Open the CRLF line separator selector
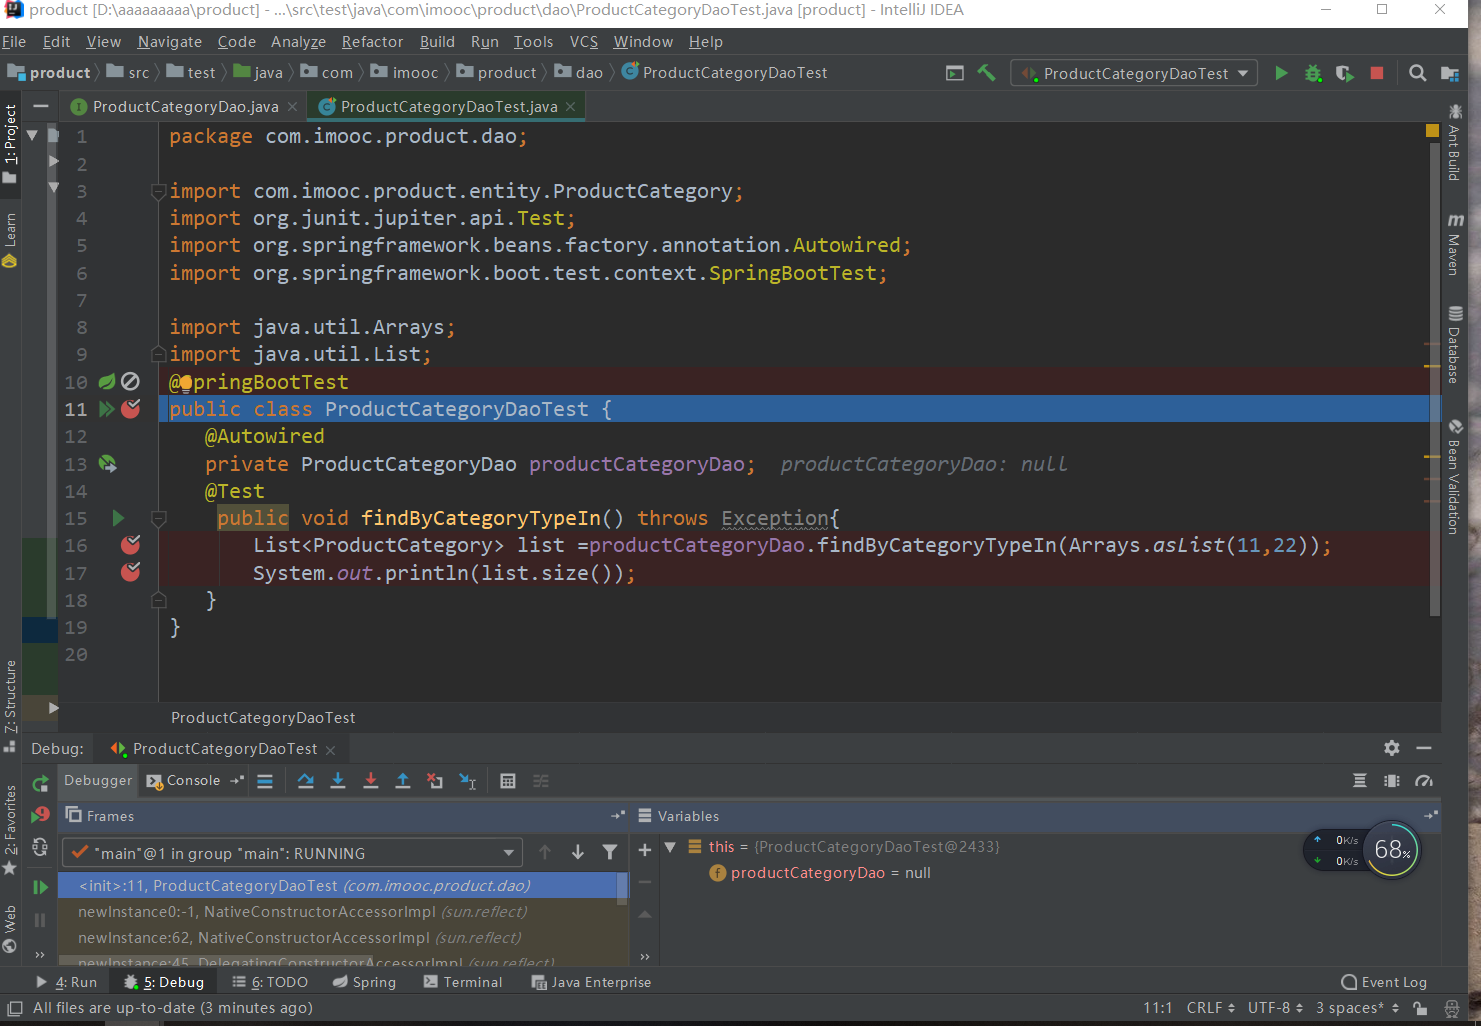 (1210, 1008)
